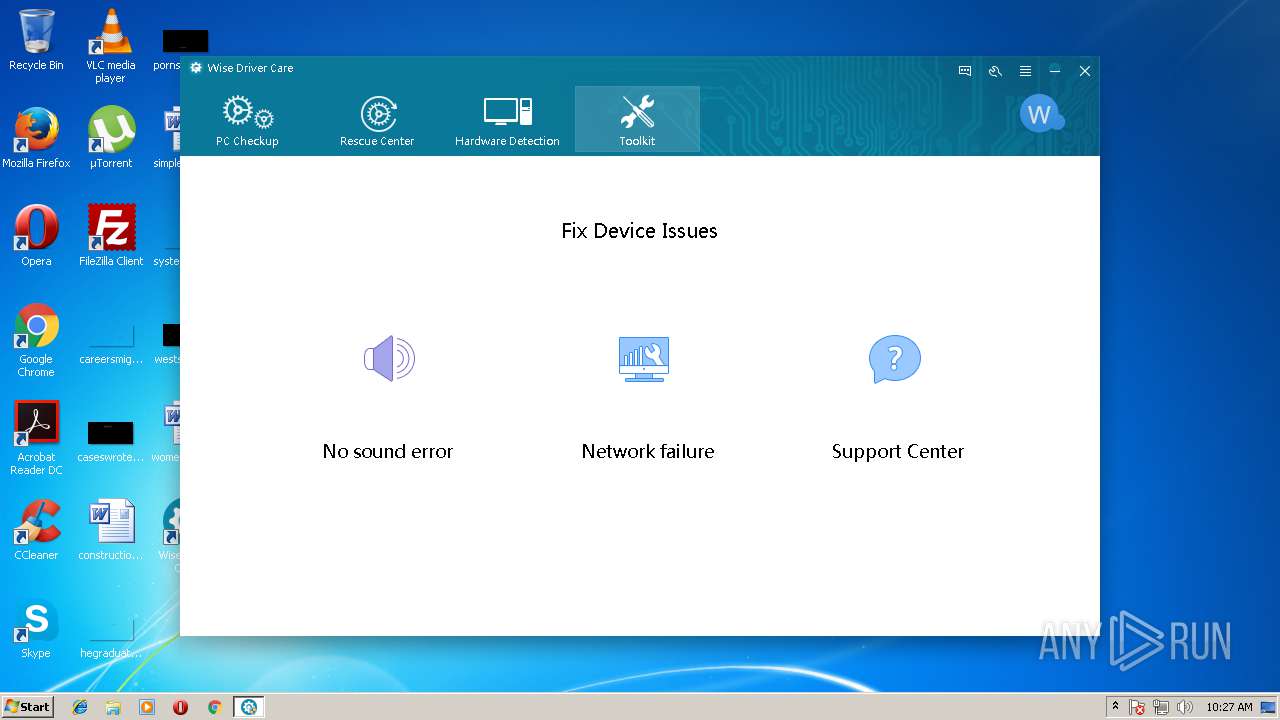Screen dimensions: 1280x720
Task: Open the hamburger menu in title bar
Action: click(1025, 71)
